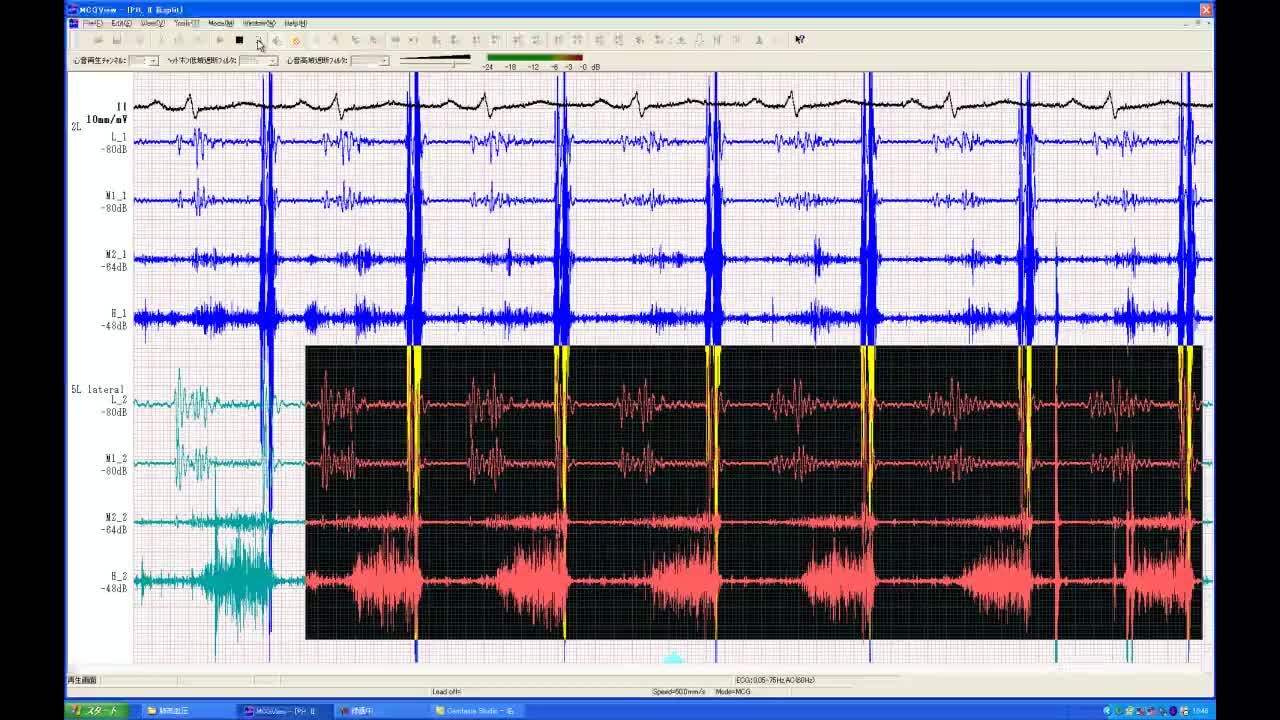Open the Help menu
Image resolution: width=1280 pixels, height=720 pixels.
[295, 23]
